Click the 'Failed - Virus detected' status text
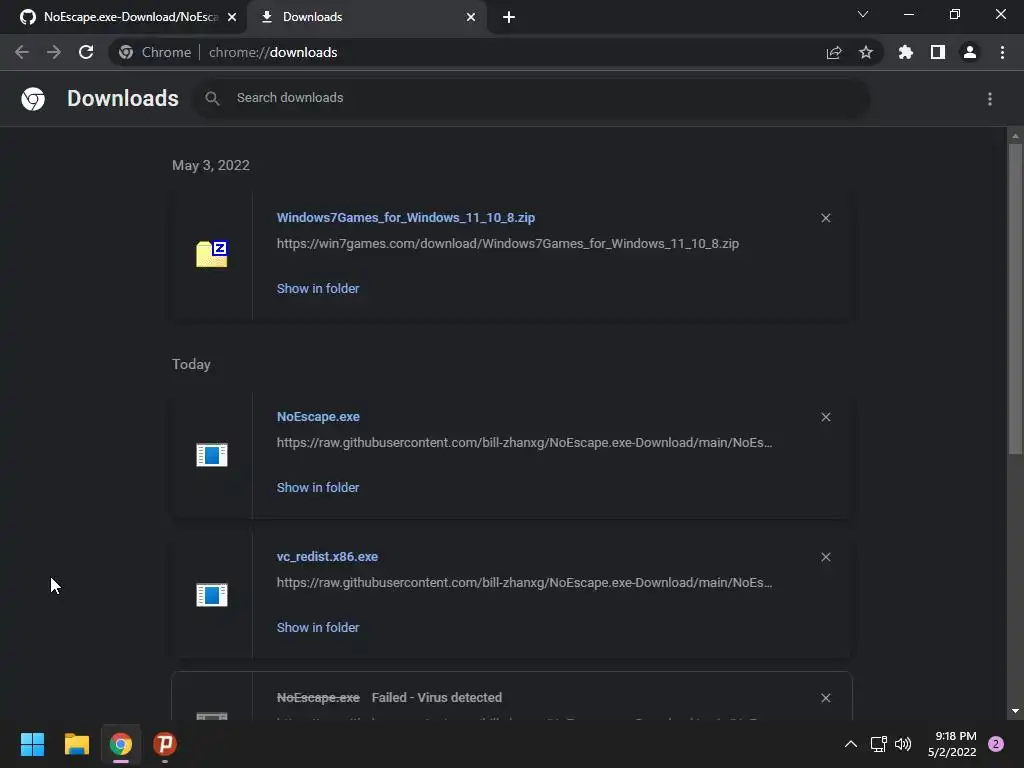Viewport: 1024px width, 768px height. [437, 697]
